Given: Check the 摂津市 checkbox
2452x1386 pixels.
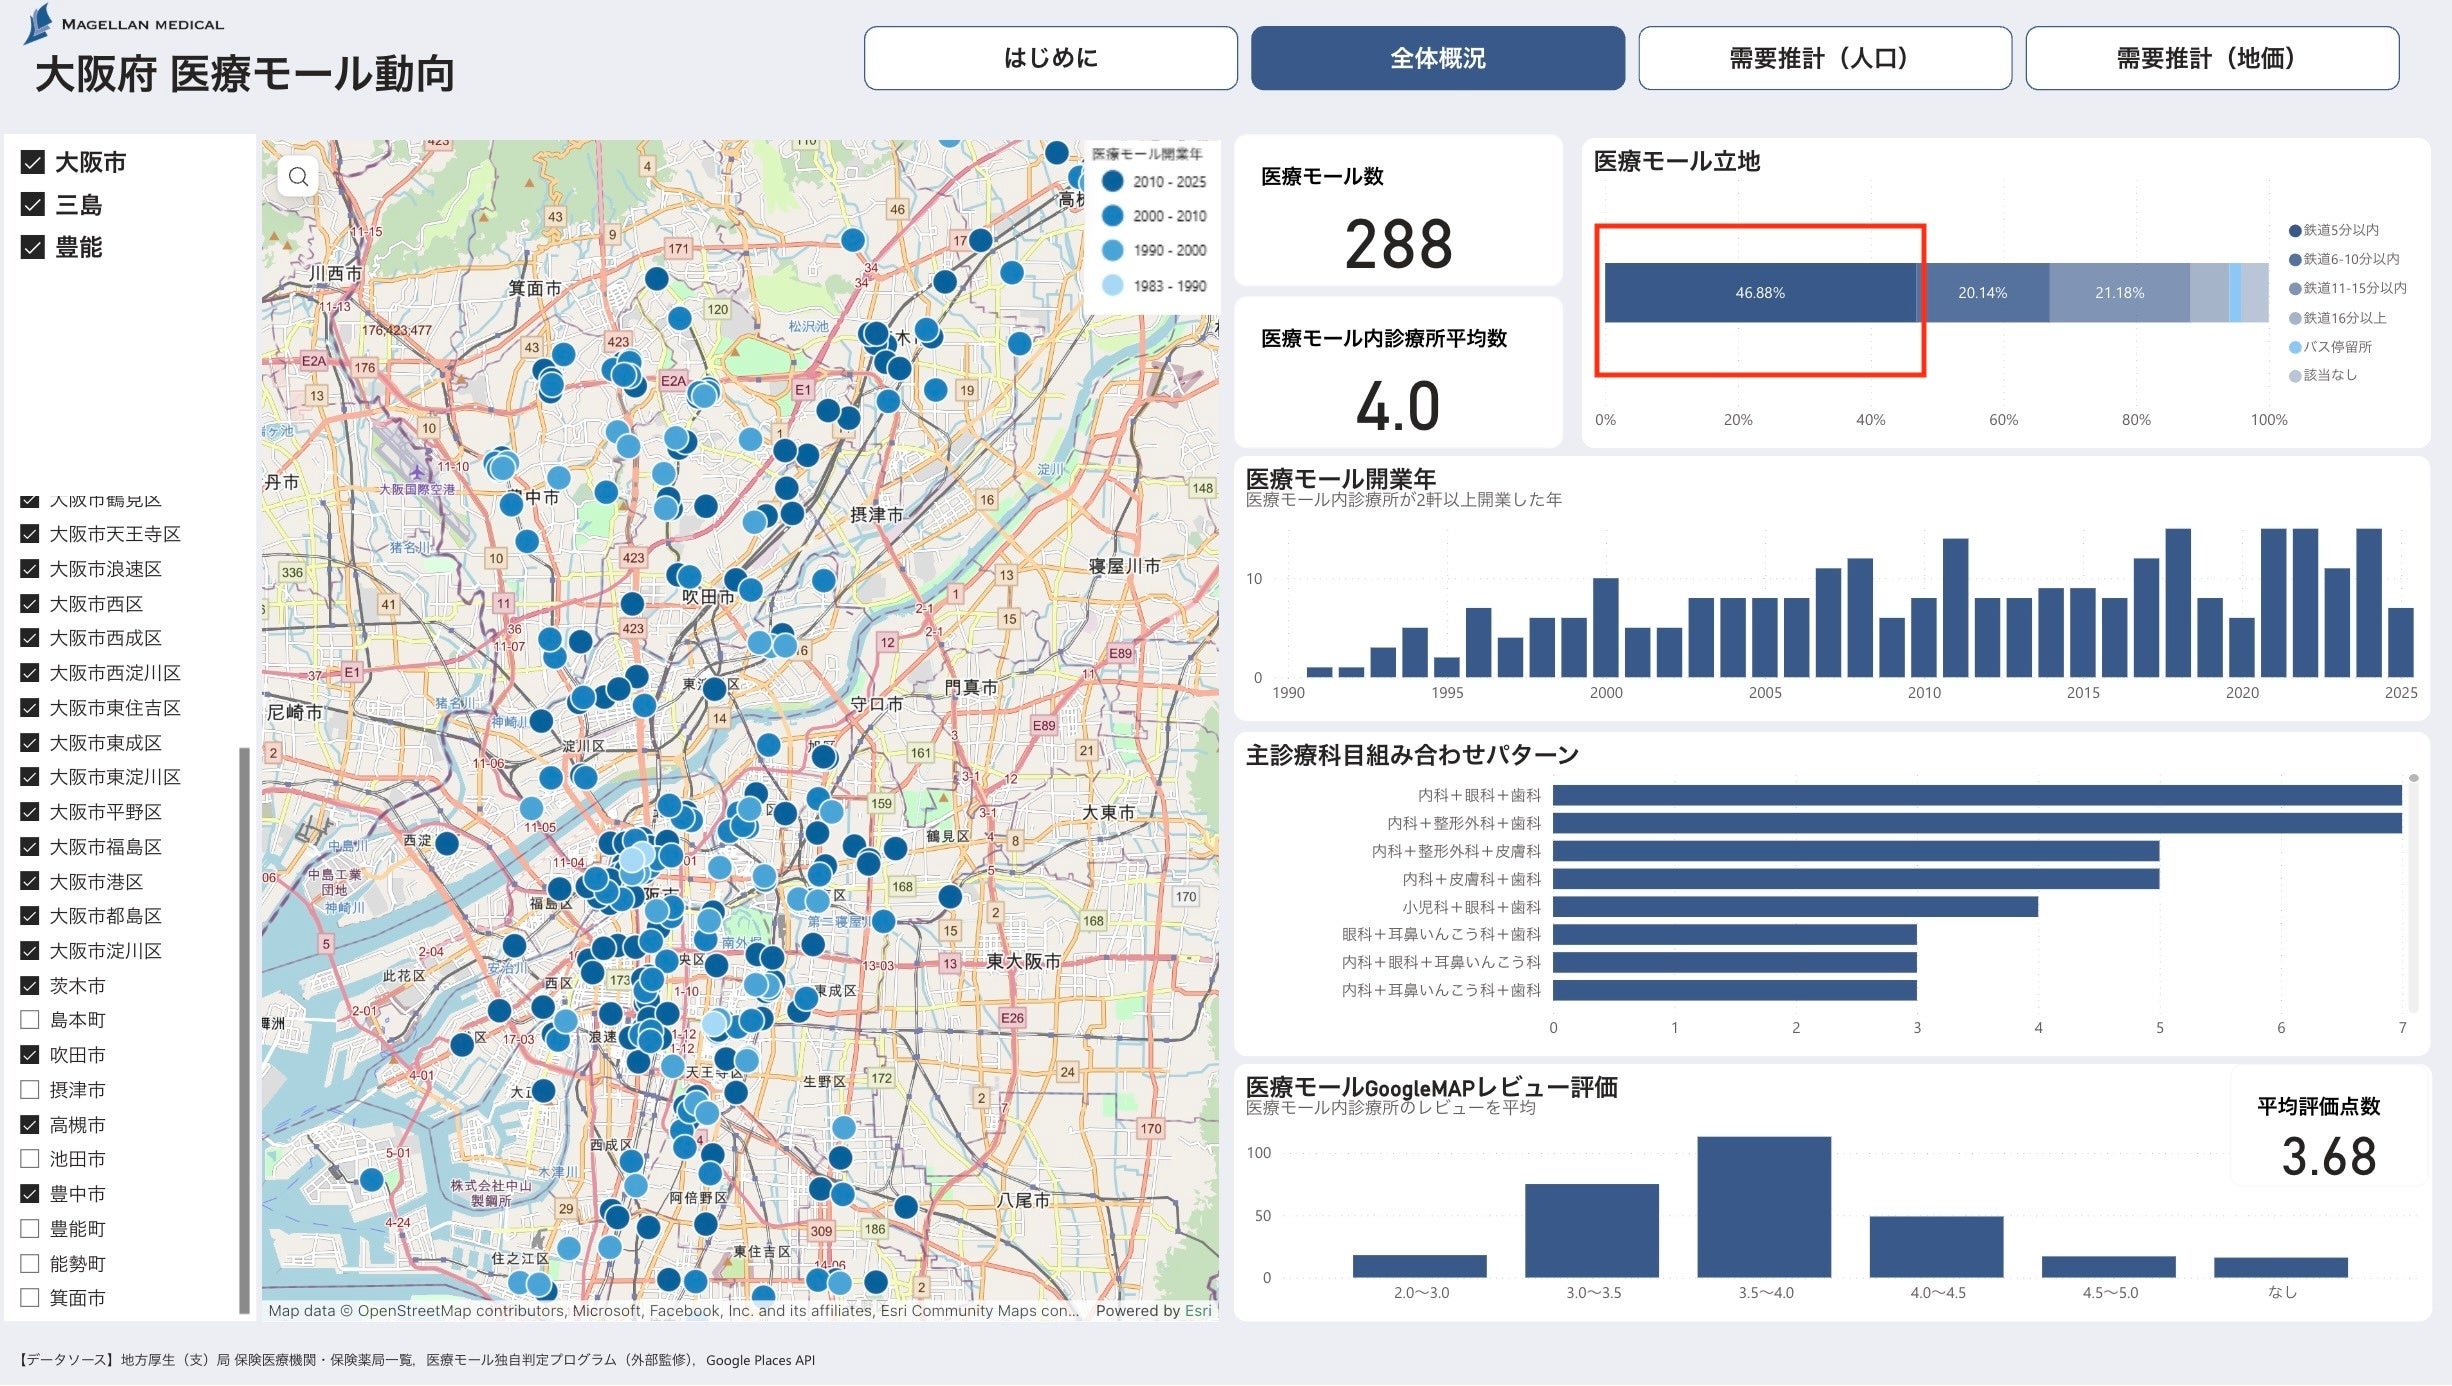Looking at the screenshot, I should pos(30,1090).
